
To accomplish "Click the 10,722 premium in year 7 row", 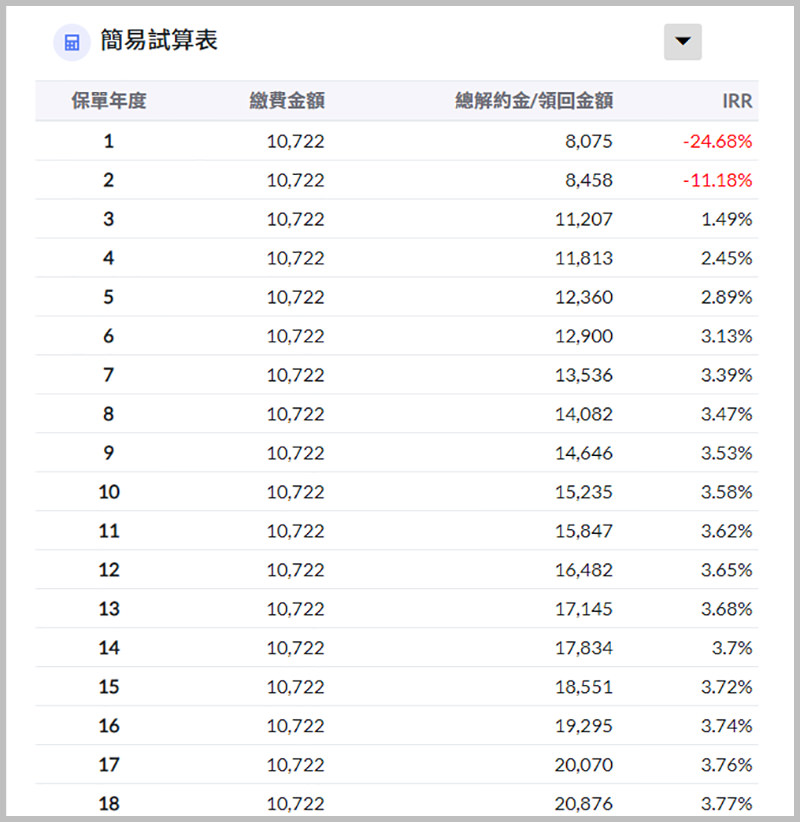I will tap(296, 375).
